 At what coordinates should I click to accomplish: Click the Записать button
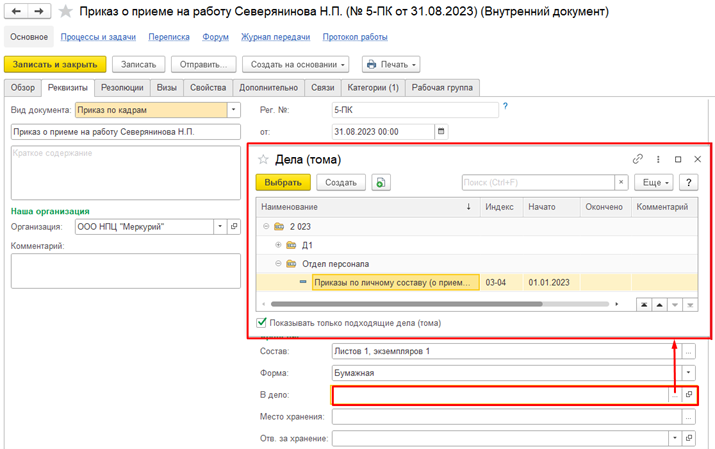point(139,65)
